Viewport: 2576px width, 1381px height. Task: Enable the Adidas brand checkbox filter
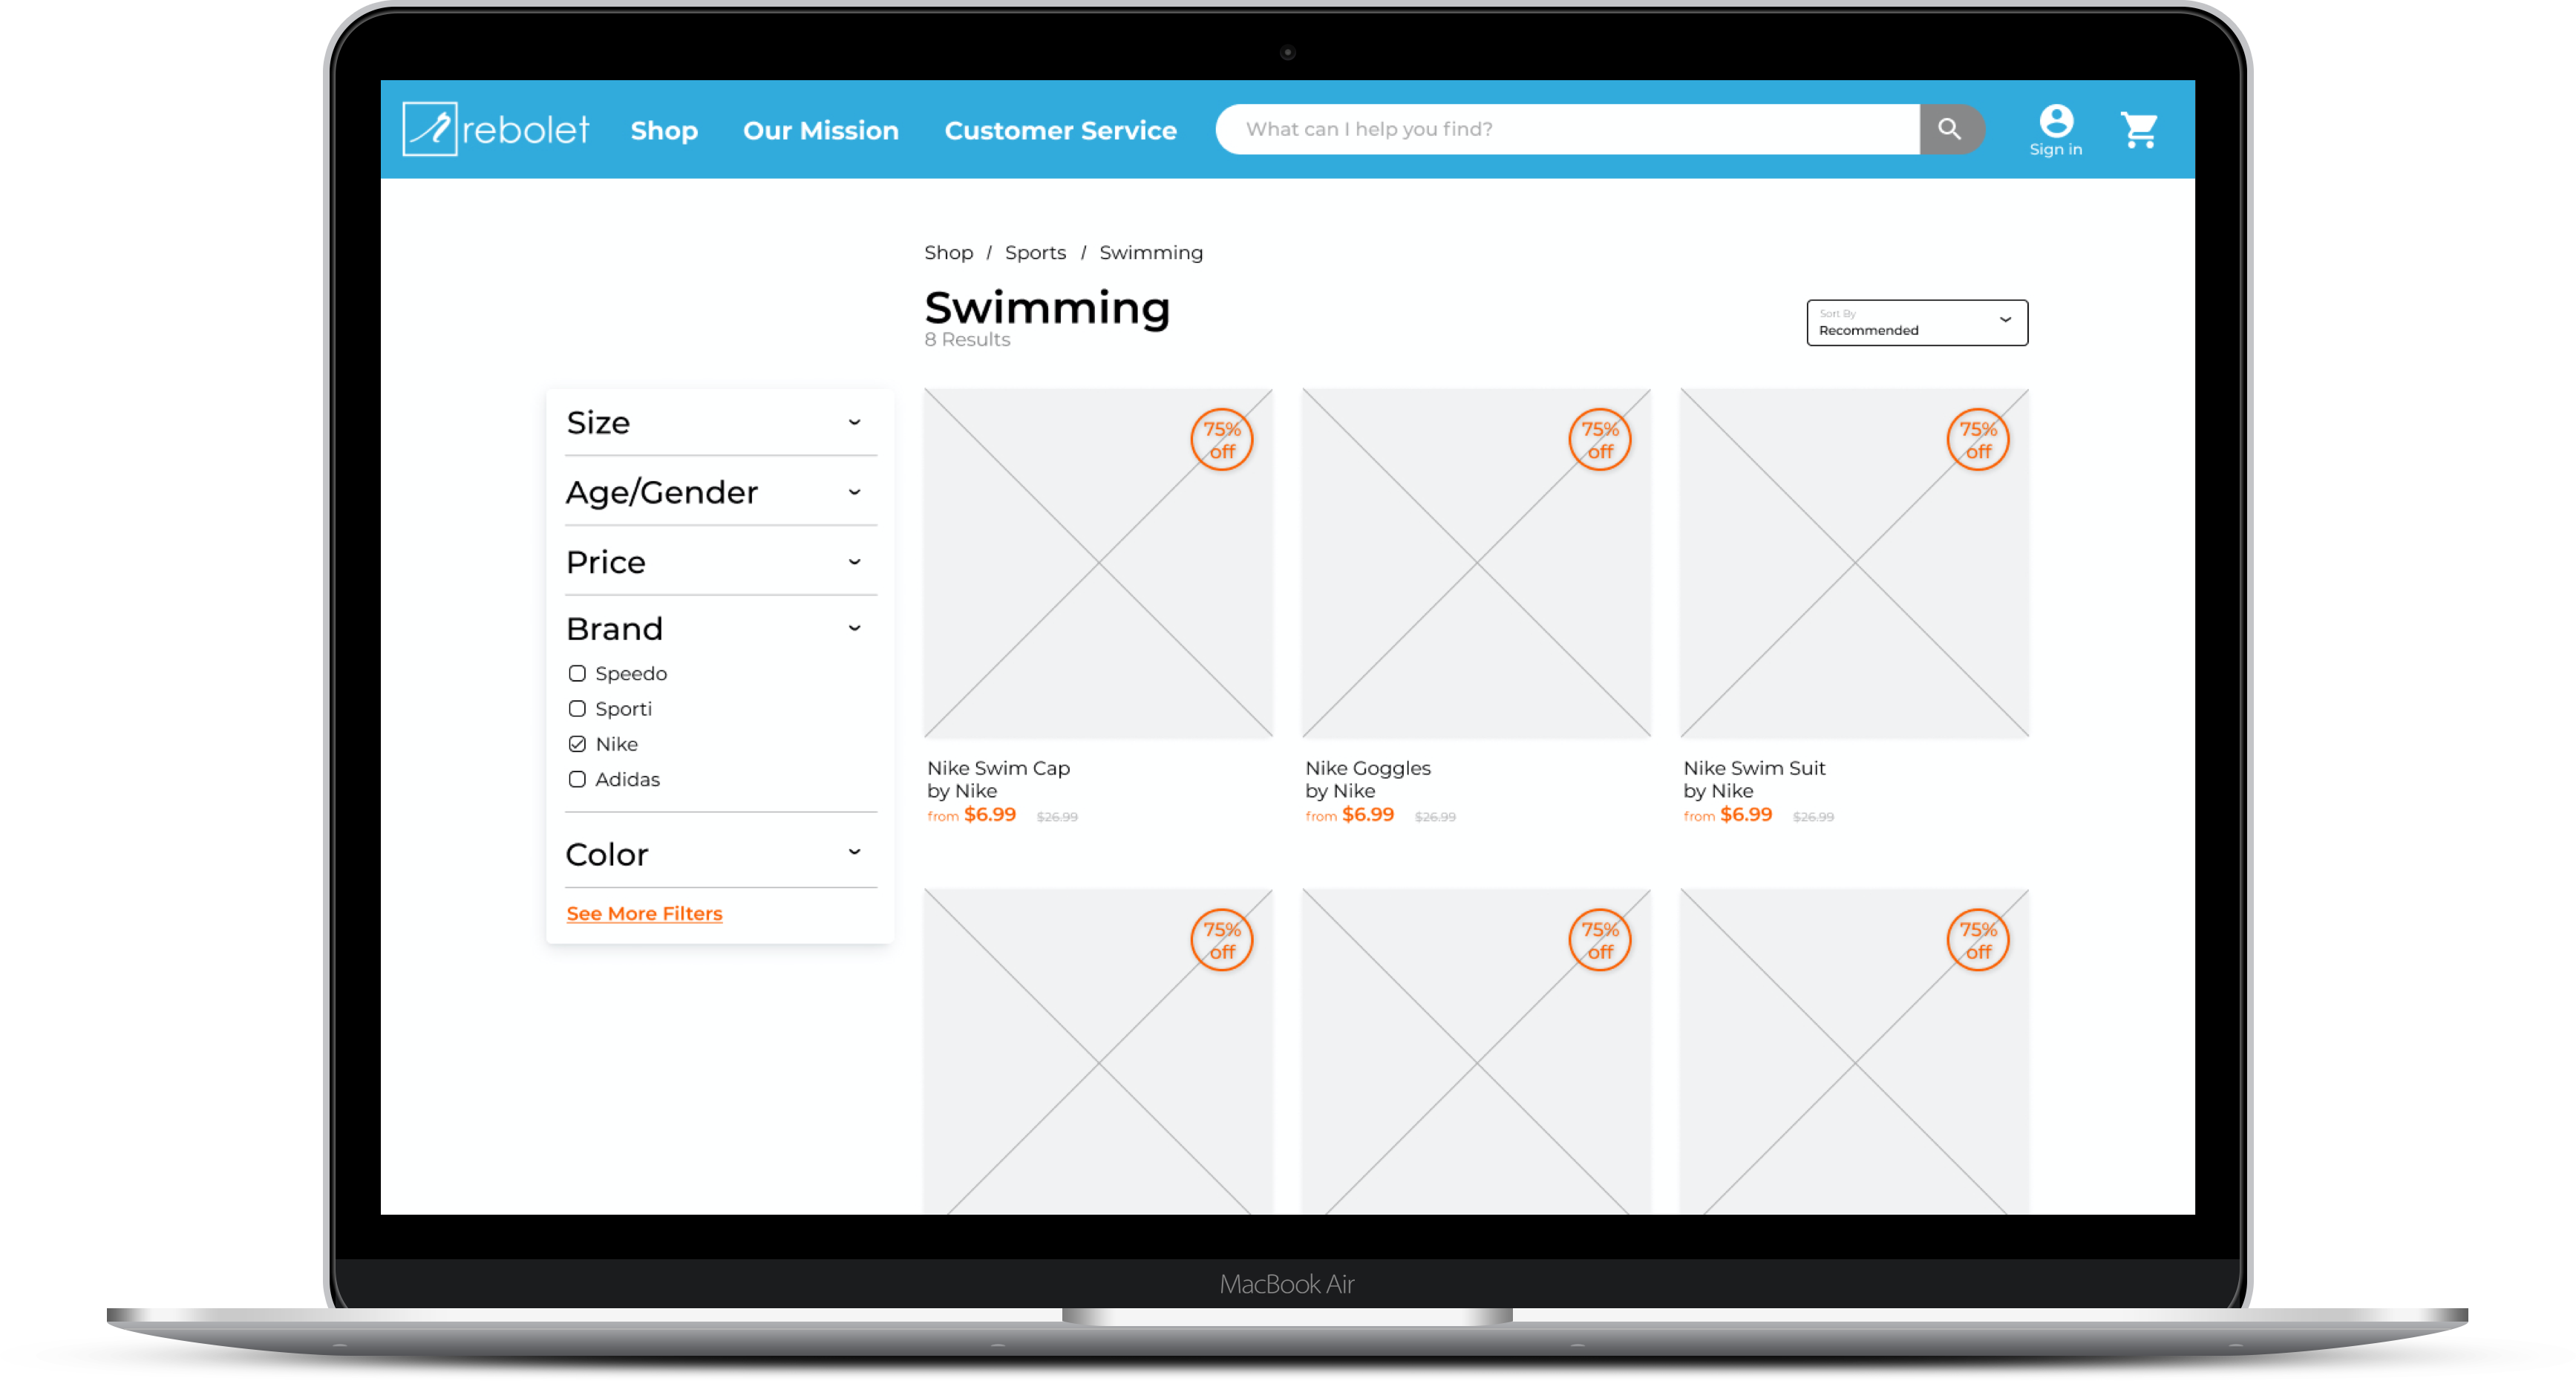576,779
